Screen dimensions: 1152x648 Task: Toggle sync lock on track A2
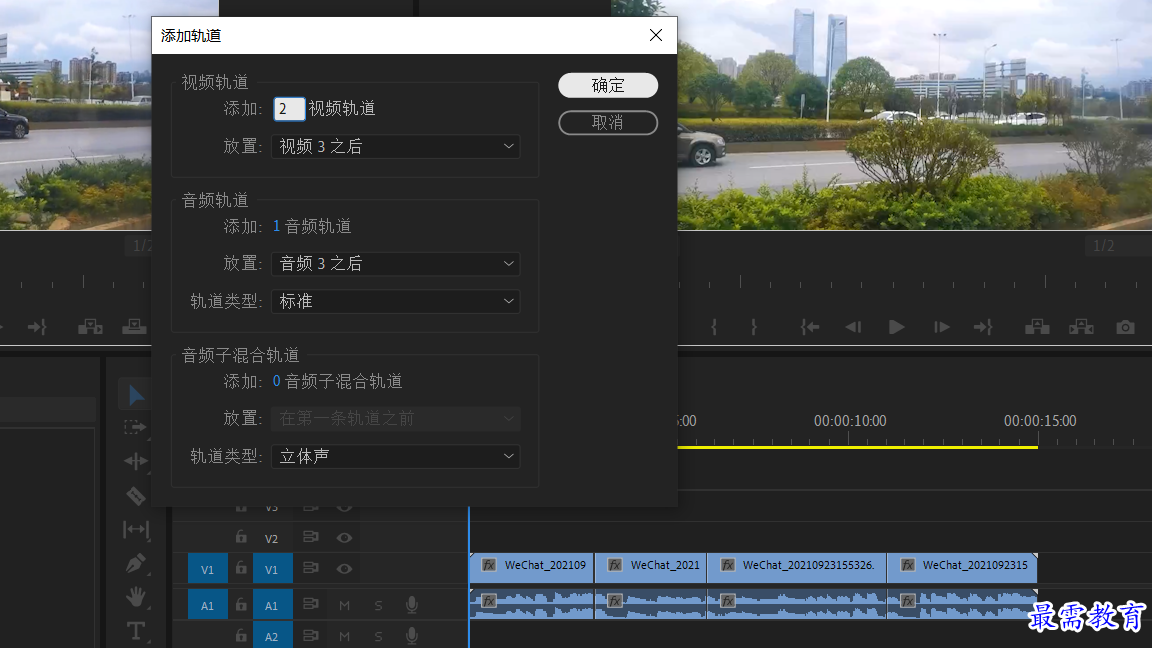(311, 636)
